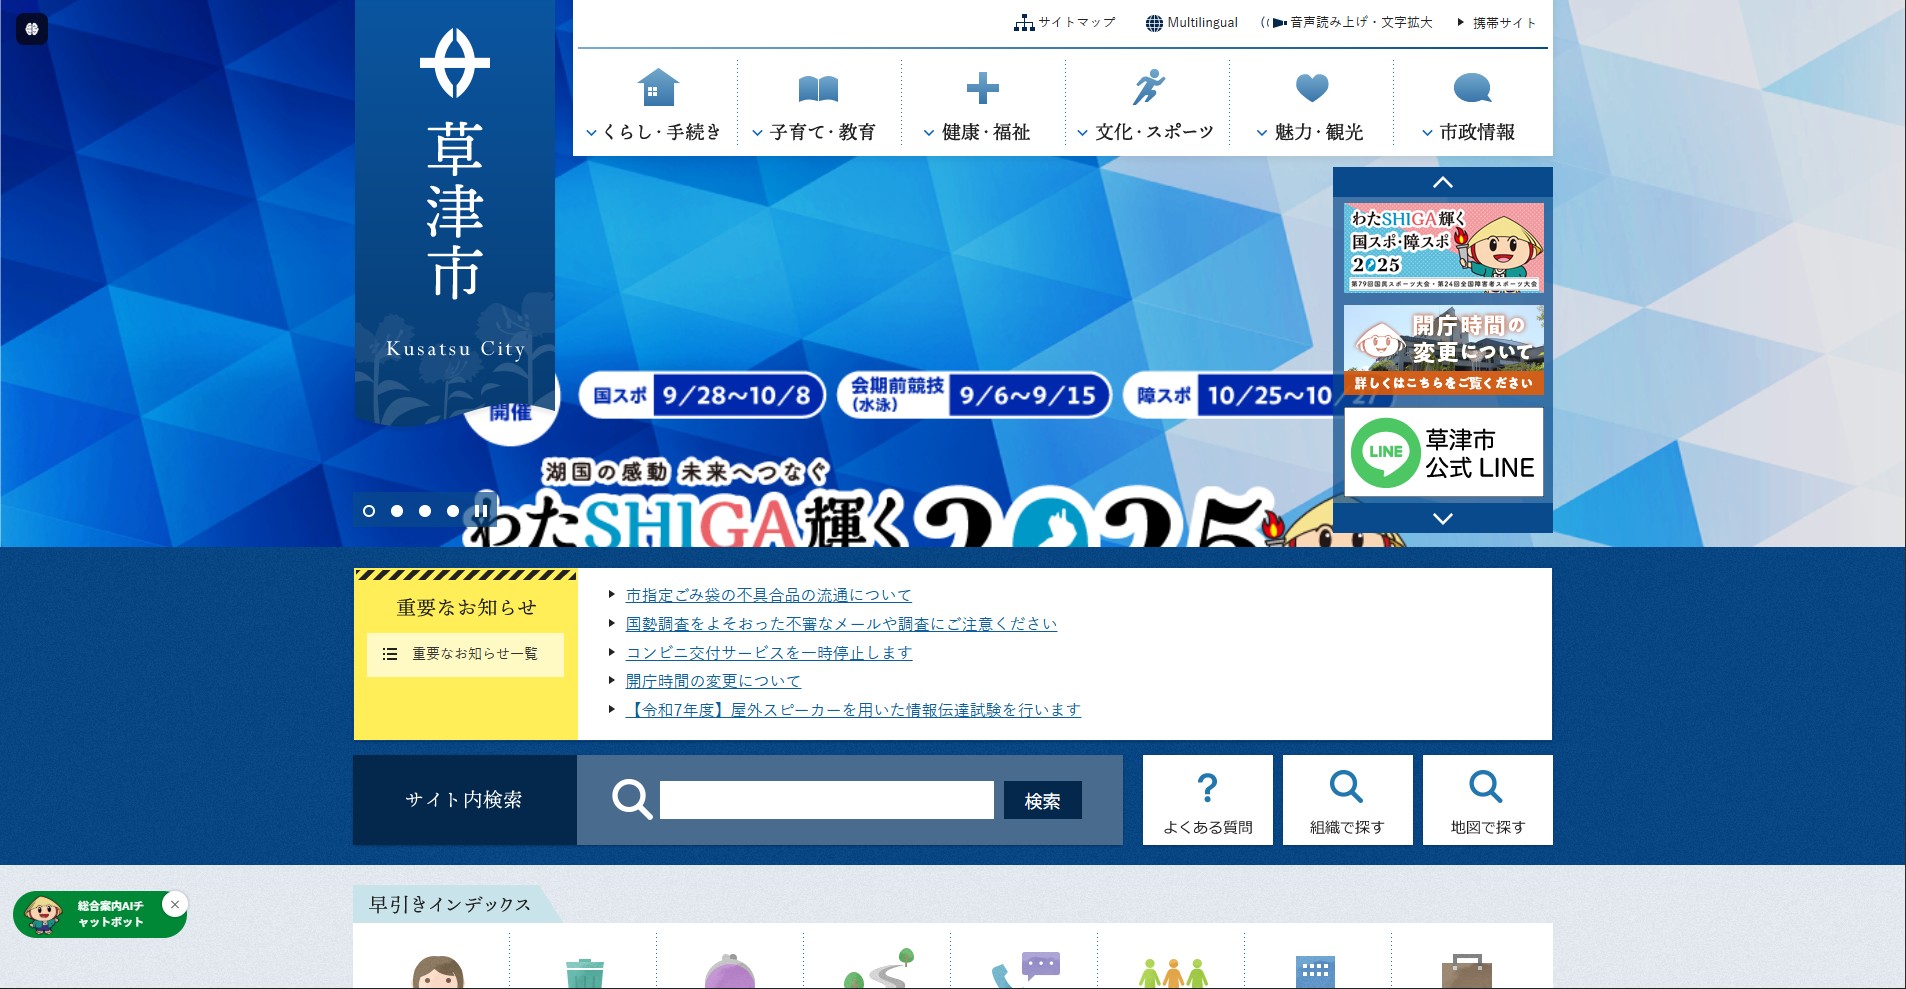
Task: Click the running figure icon for 文化・スポーツ
Action: click(1148, 87)
